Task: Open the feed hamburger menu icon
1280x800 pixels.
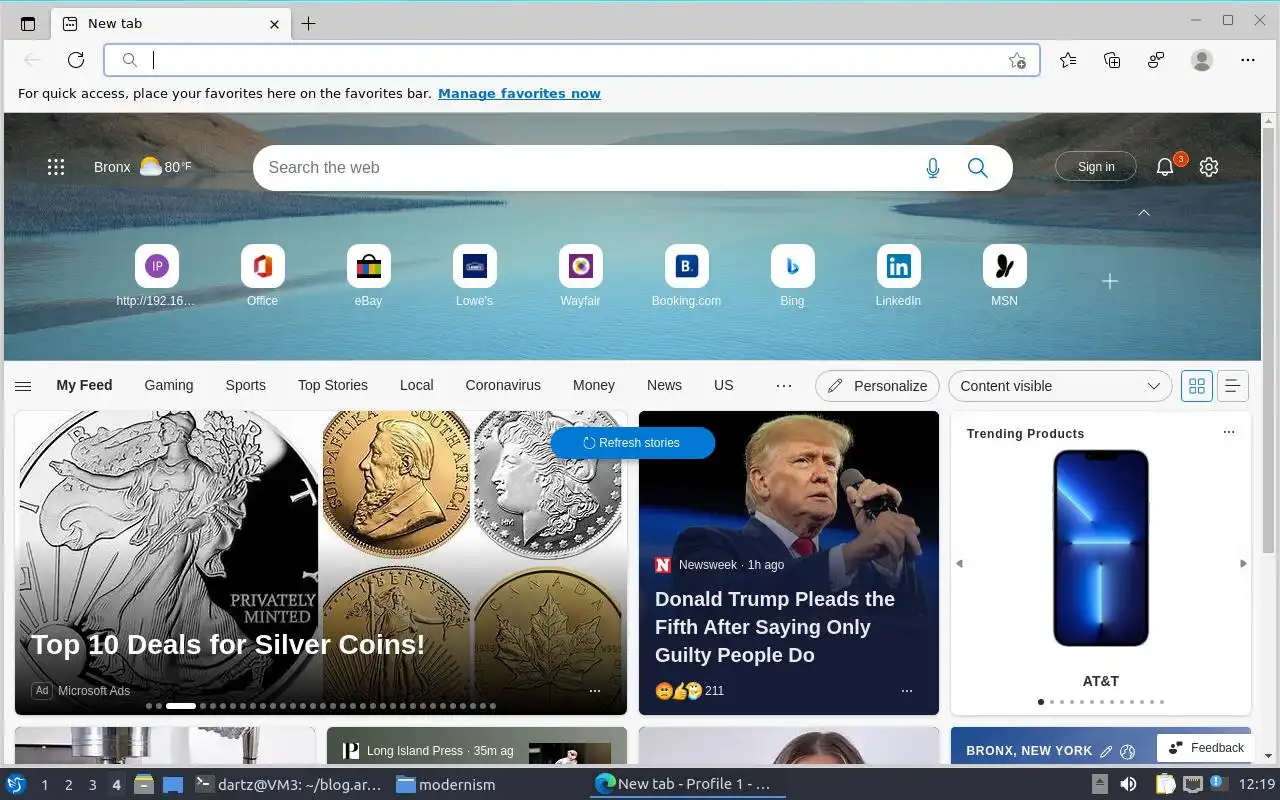Action: 23,386
